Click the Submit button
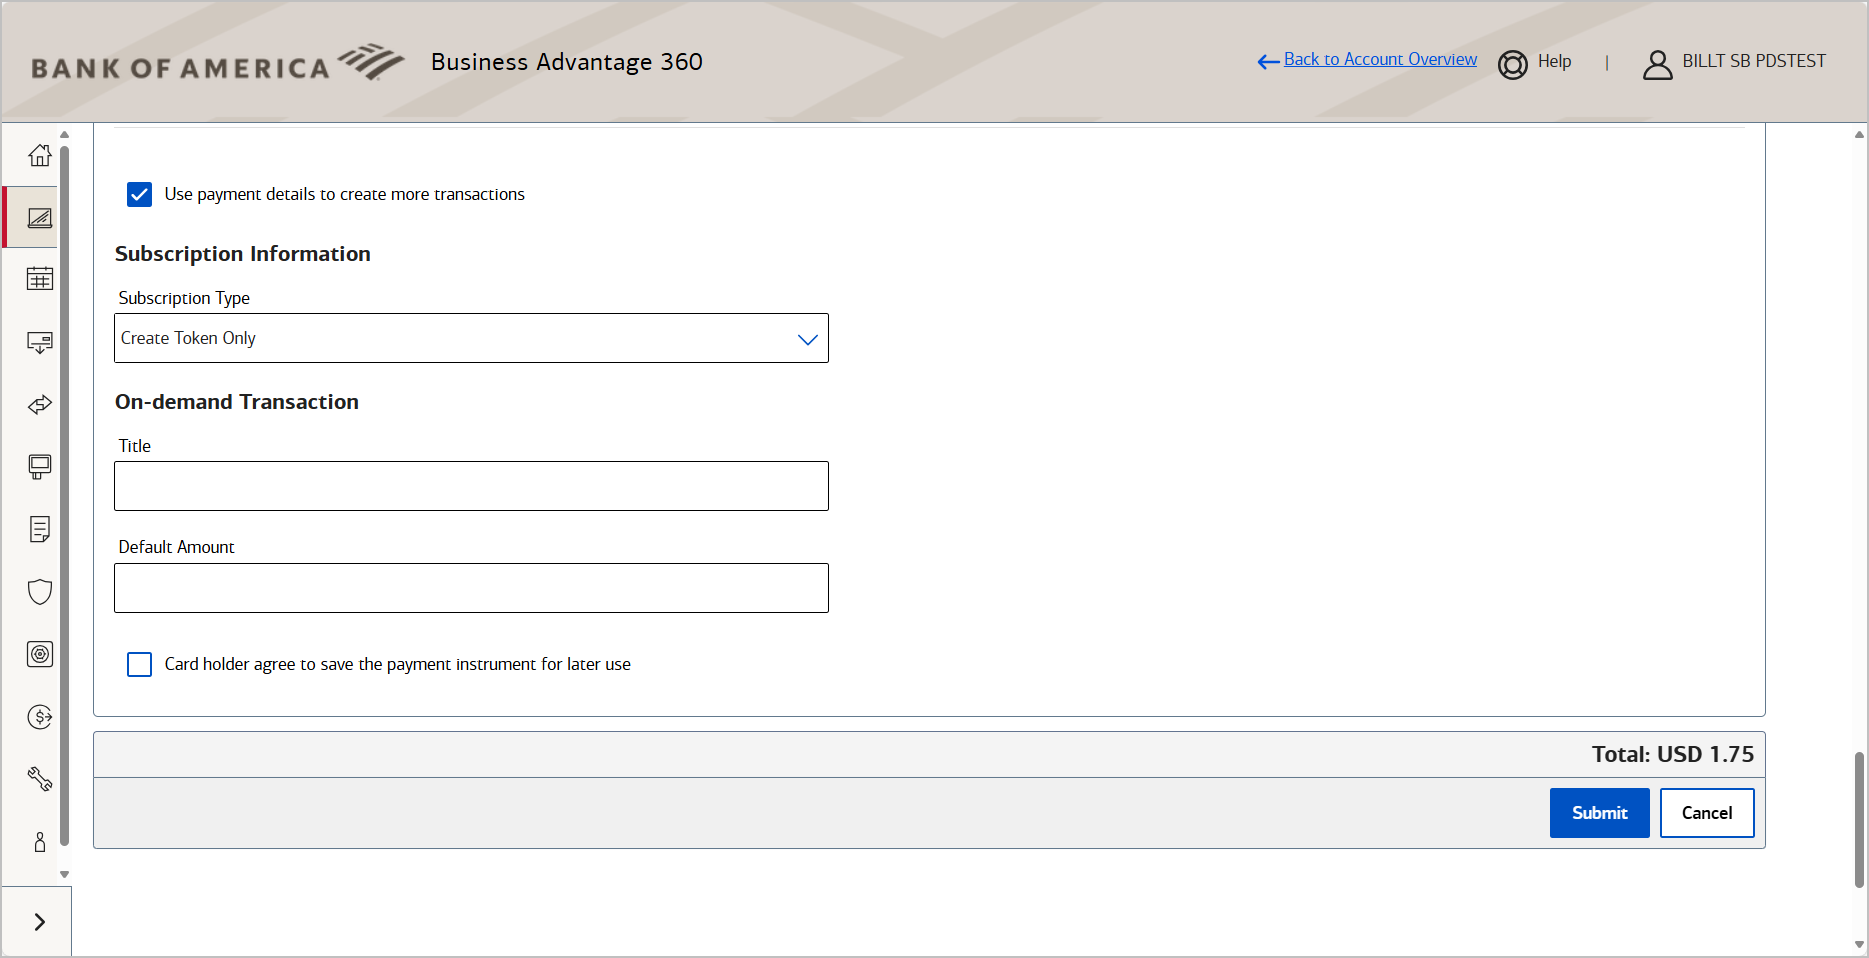Screen dimensions: 1869x958 click(1600, 813)
